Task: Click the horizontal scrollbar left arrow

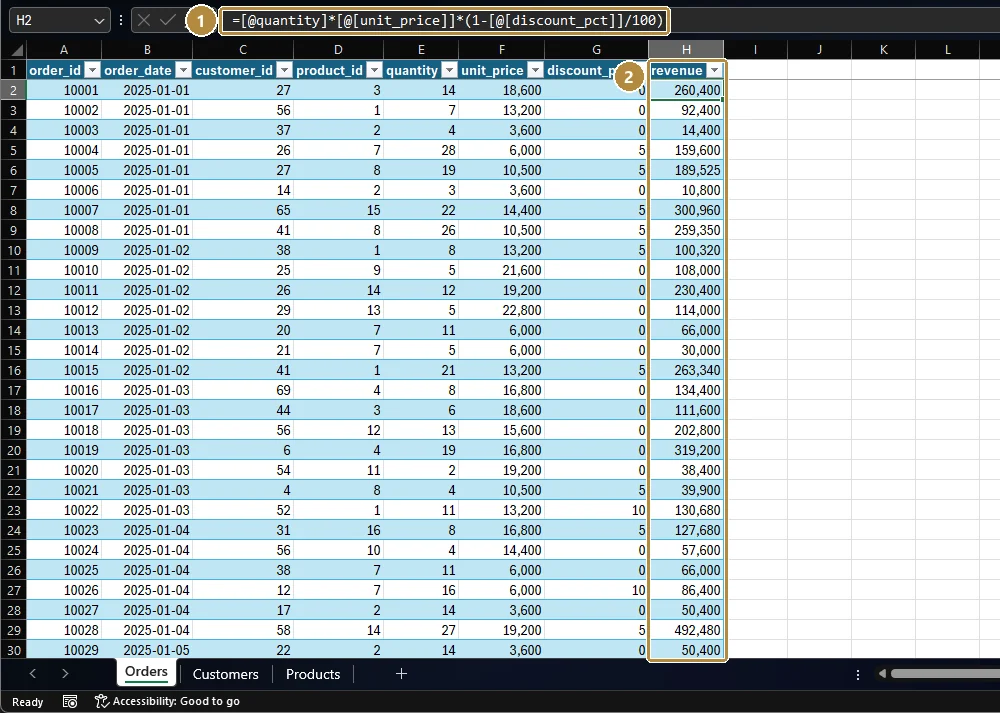Action: tap(882, 673)
